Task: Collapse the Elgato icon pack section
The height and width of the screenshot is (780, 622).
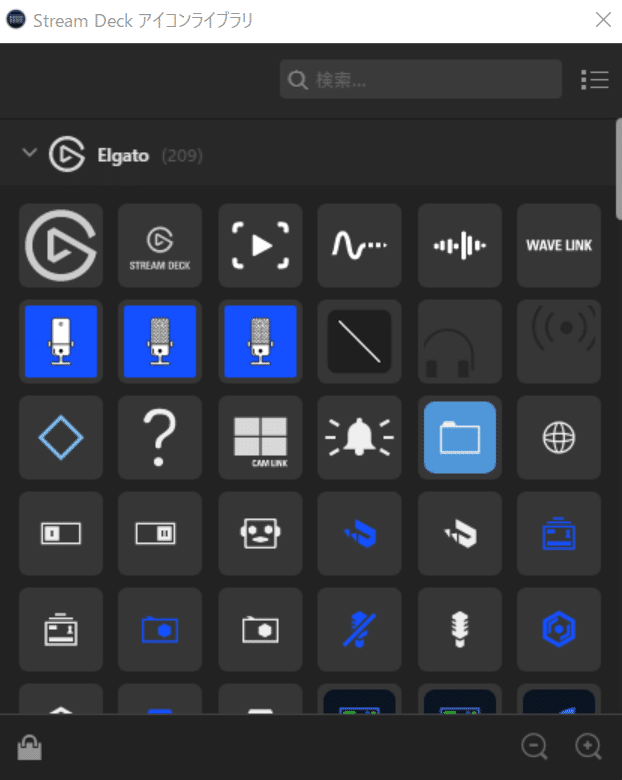Action: tap(30, 152)
